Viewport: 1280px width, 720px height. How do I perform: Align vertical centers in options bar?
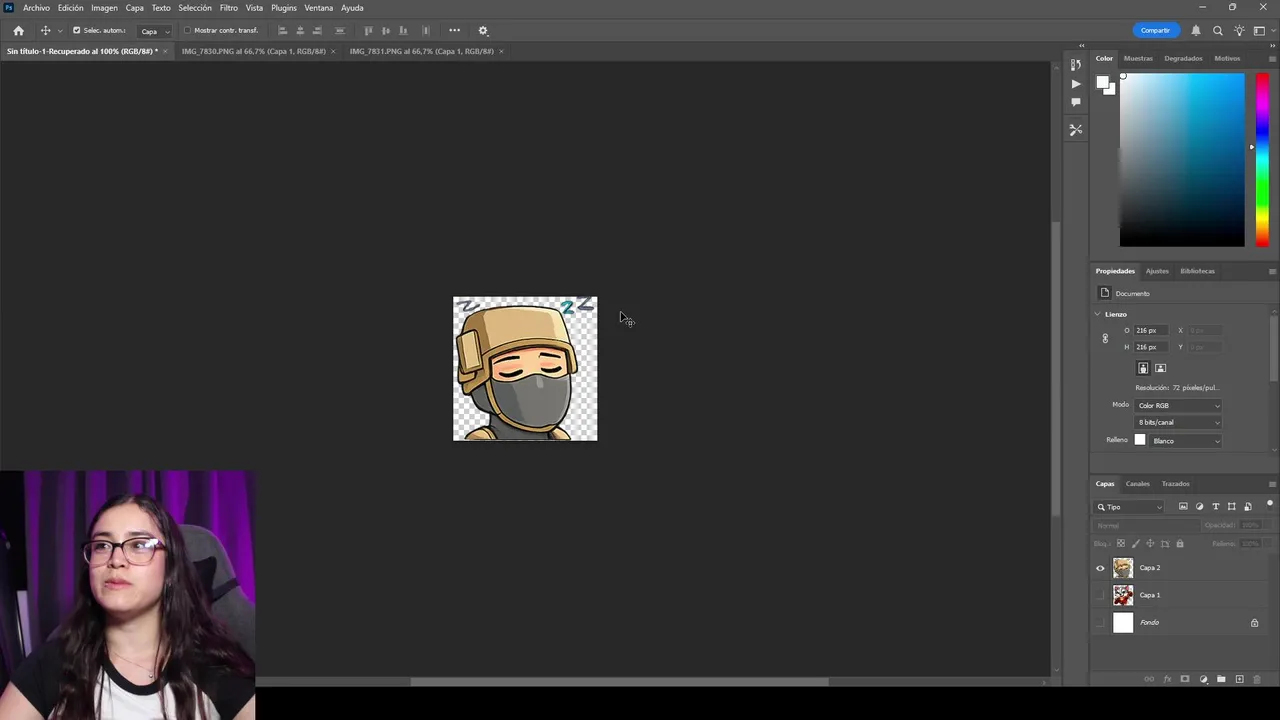coord(386,31)
